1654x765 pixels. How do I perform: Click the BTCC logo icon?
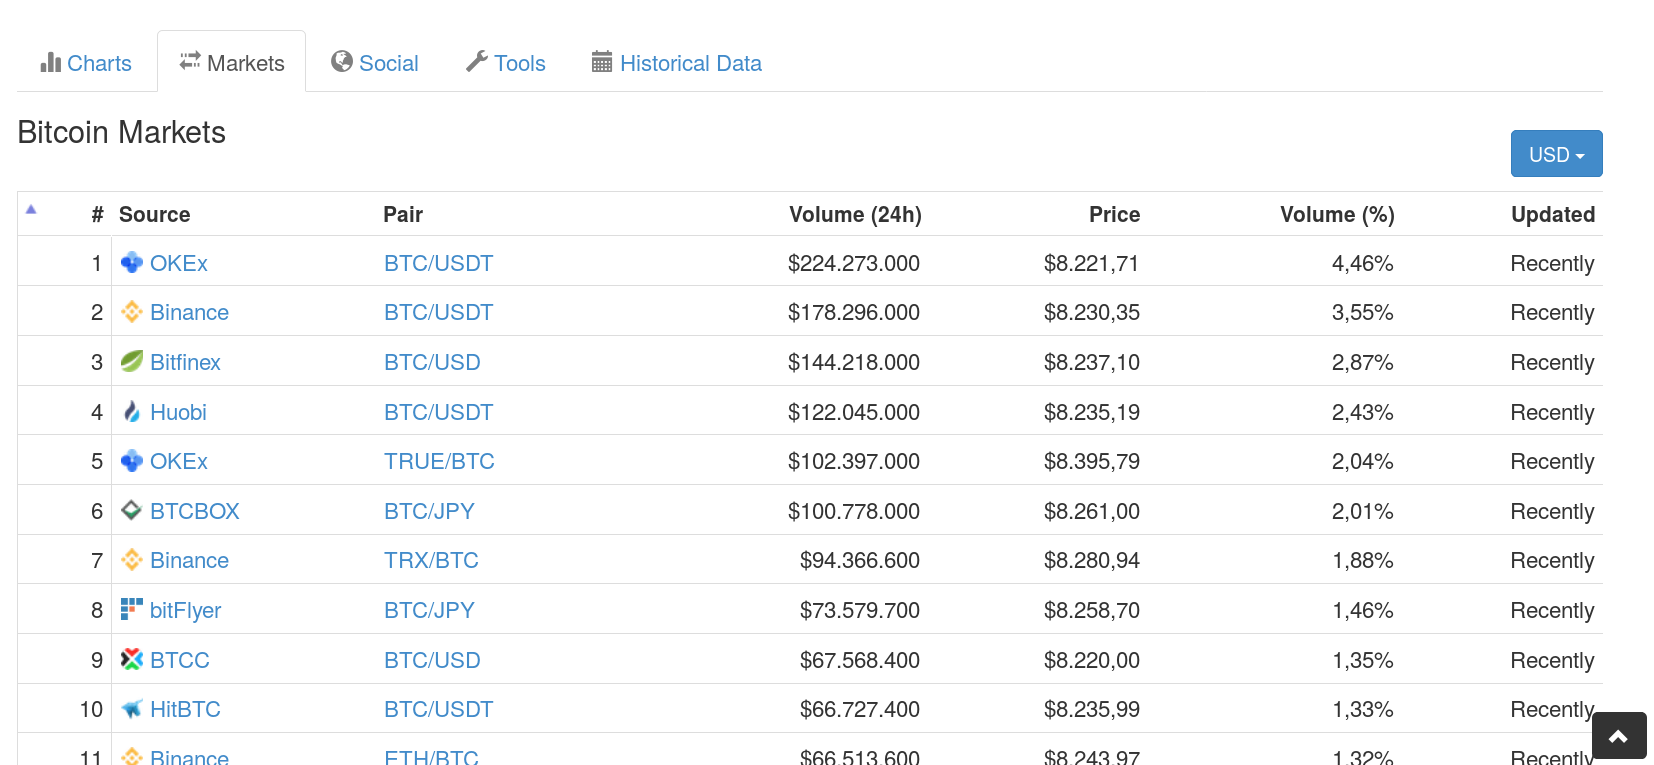[132, 659]
